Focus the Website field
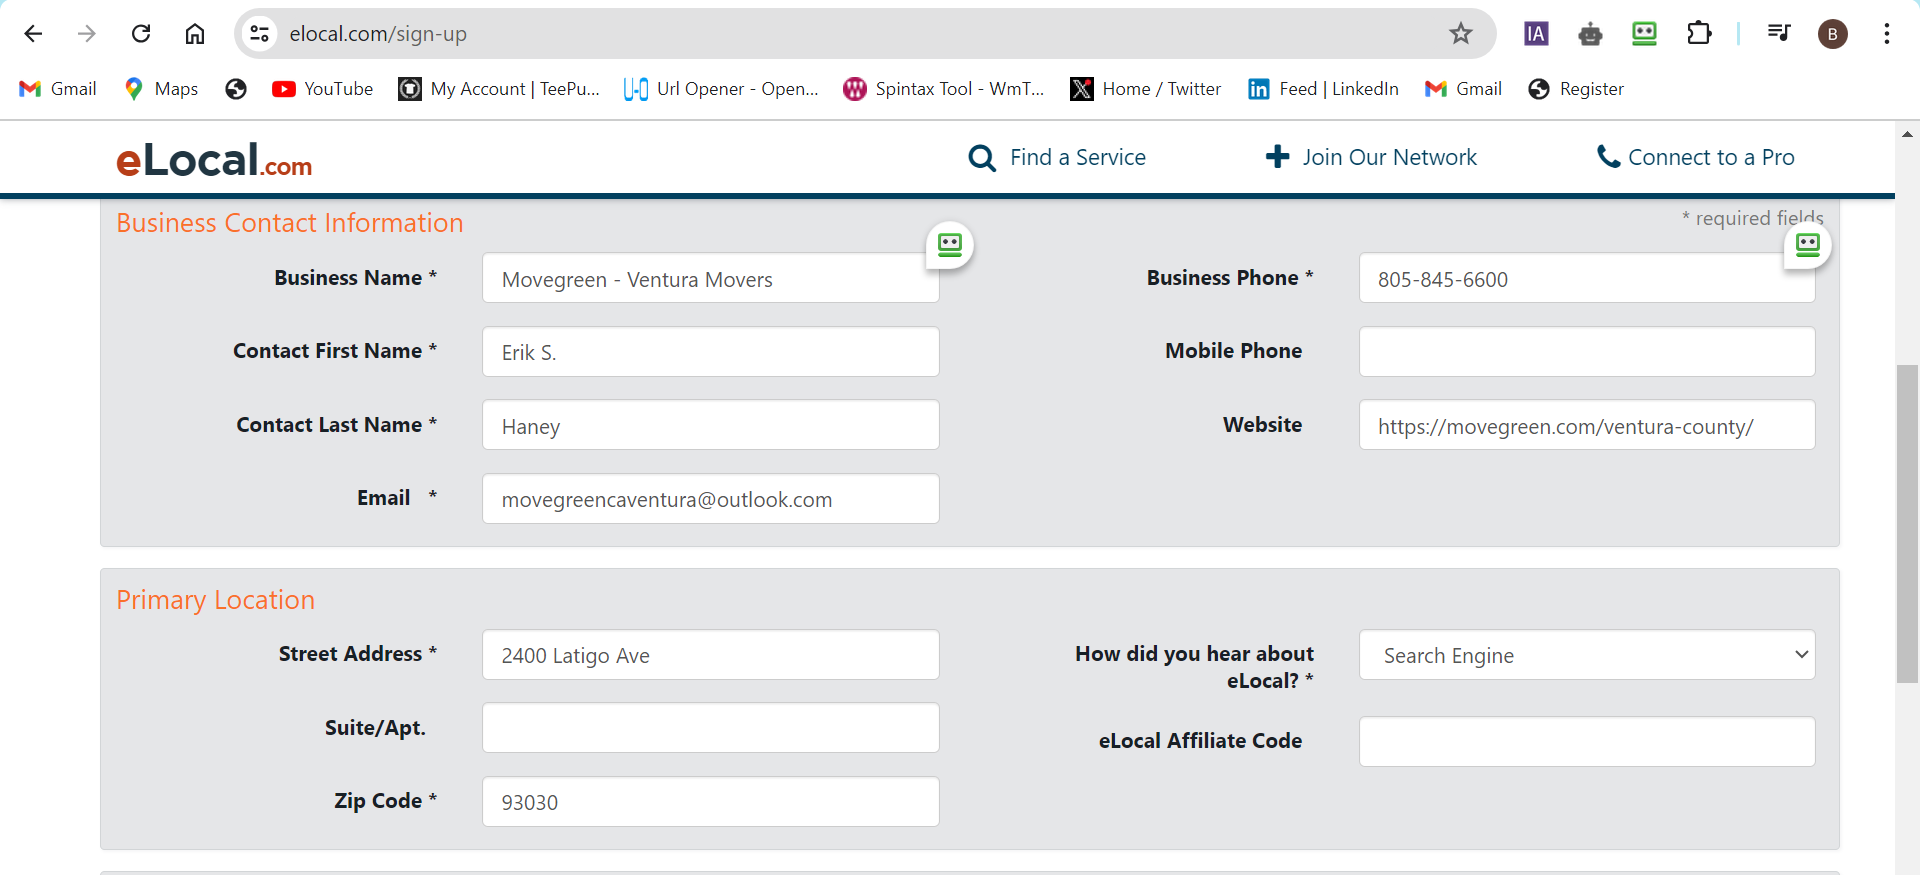Screen dimensions: 1920x875 (1587, 425)
